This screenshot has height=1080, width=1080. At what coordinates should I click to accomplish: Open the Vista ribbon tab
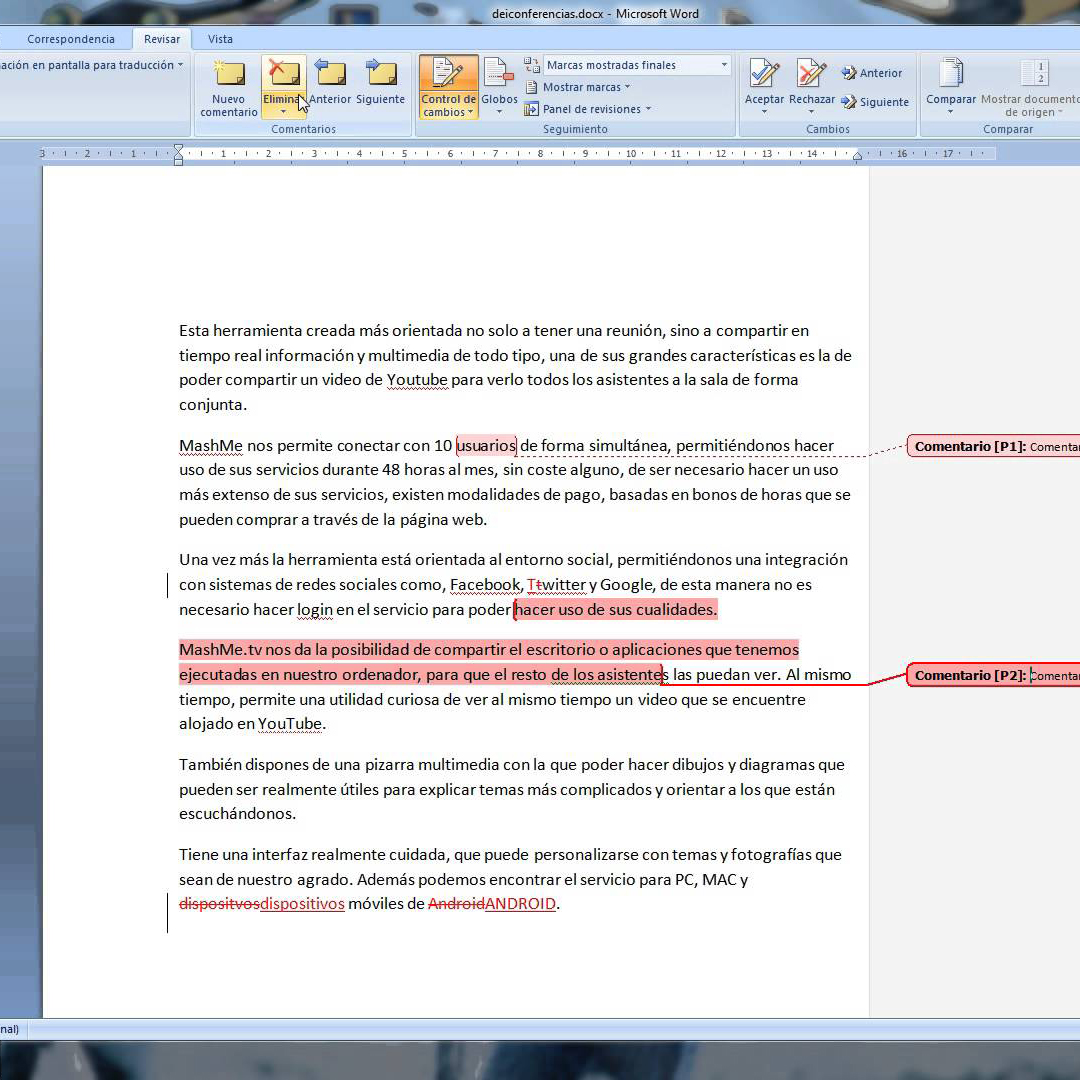point(220,39)
